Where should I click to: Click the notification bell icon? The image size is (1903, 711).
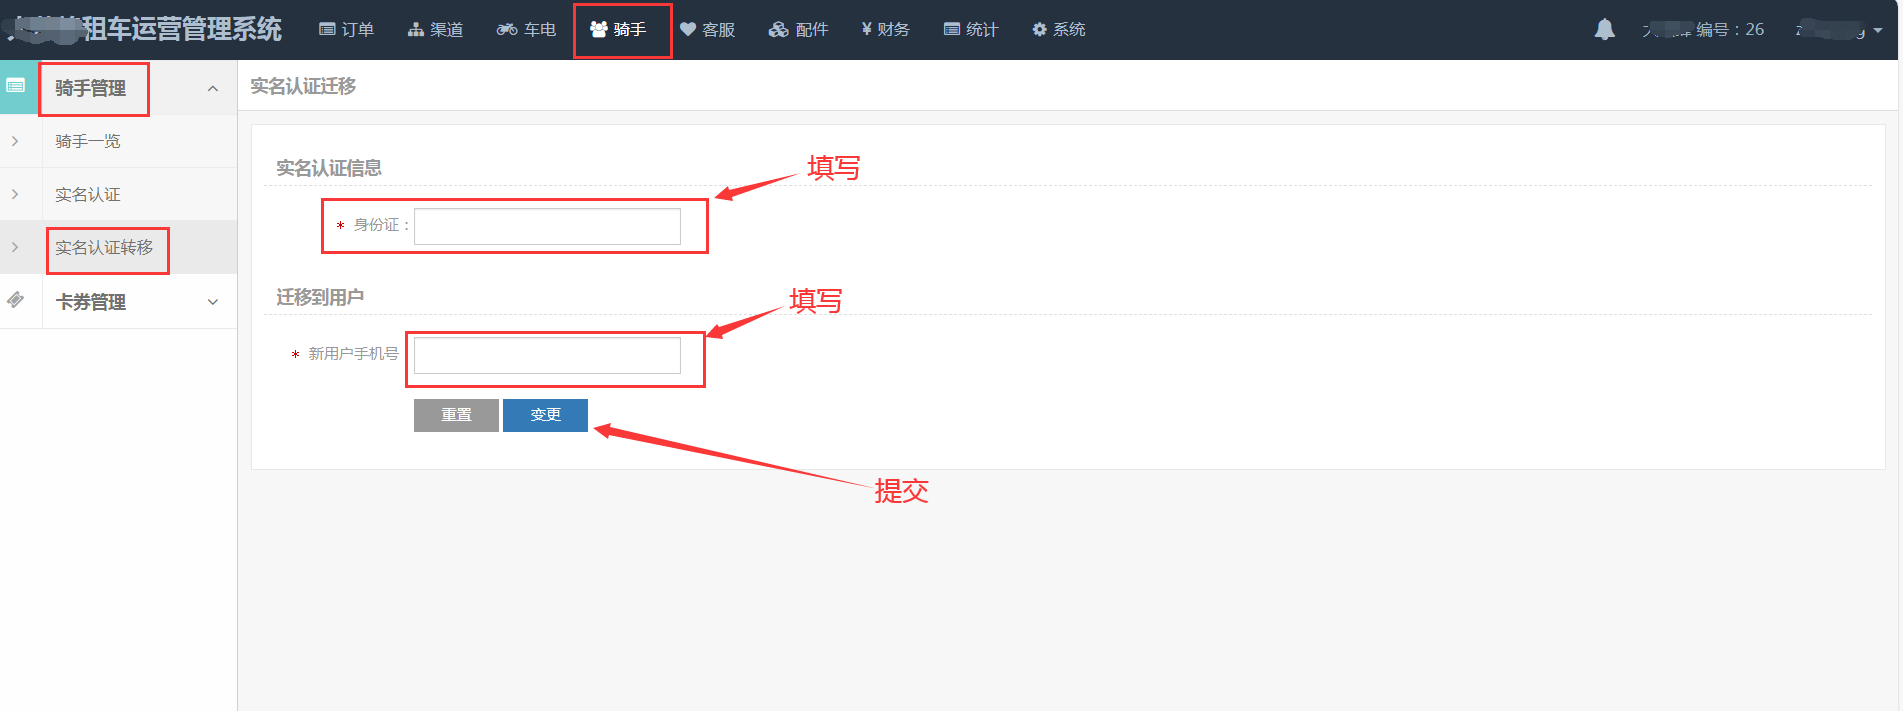coord(1604,29)
